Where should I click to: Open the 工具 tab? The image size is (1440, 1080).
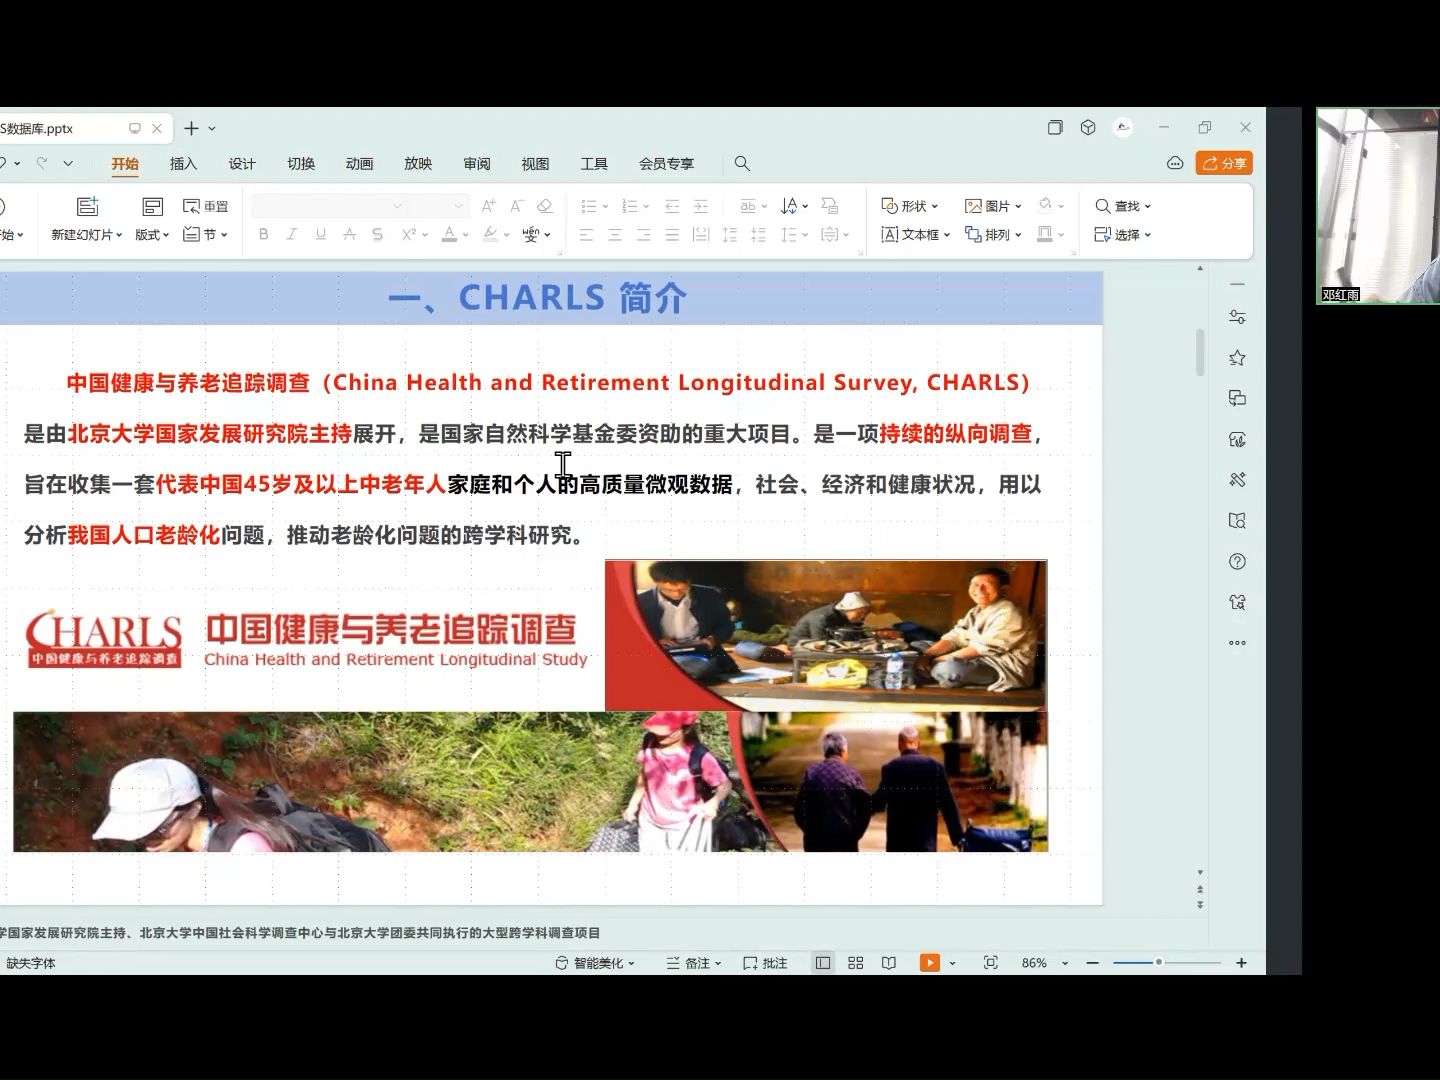coord(594,164)
